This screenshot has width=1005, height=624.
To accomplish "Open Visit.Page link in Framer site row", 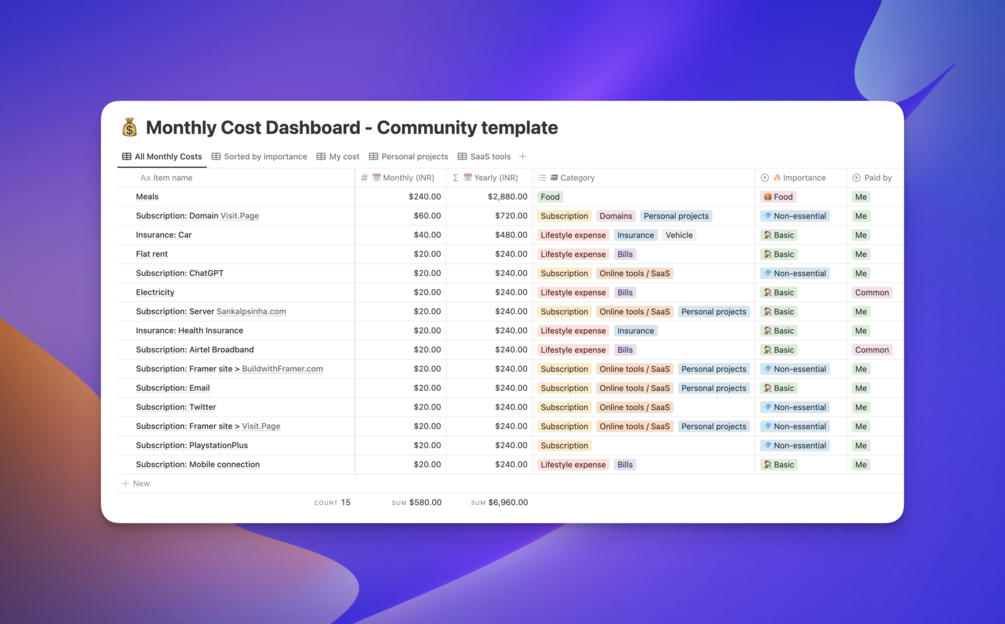I will point(261,426).
